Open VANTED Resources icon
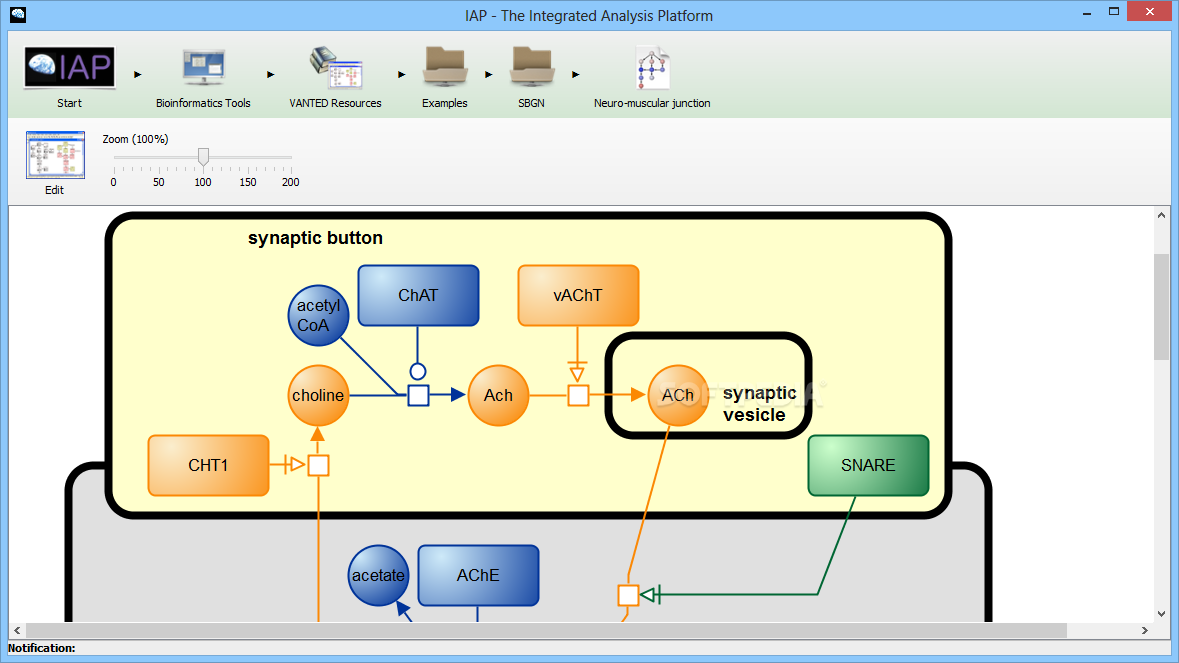This screenshot has height=663, width=1179. (335, 68)
